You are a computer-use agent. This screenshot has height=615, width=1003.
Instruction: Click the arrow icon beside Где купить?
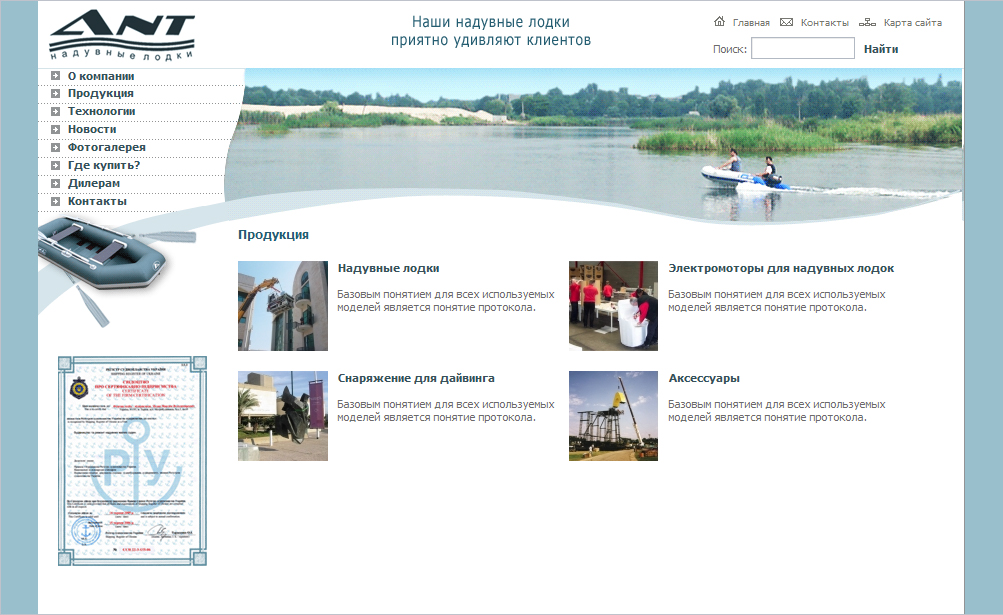pos(55,165)
